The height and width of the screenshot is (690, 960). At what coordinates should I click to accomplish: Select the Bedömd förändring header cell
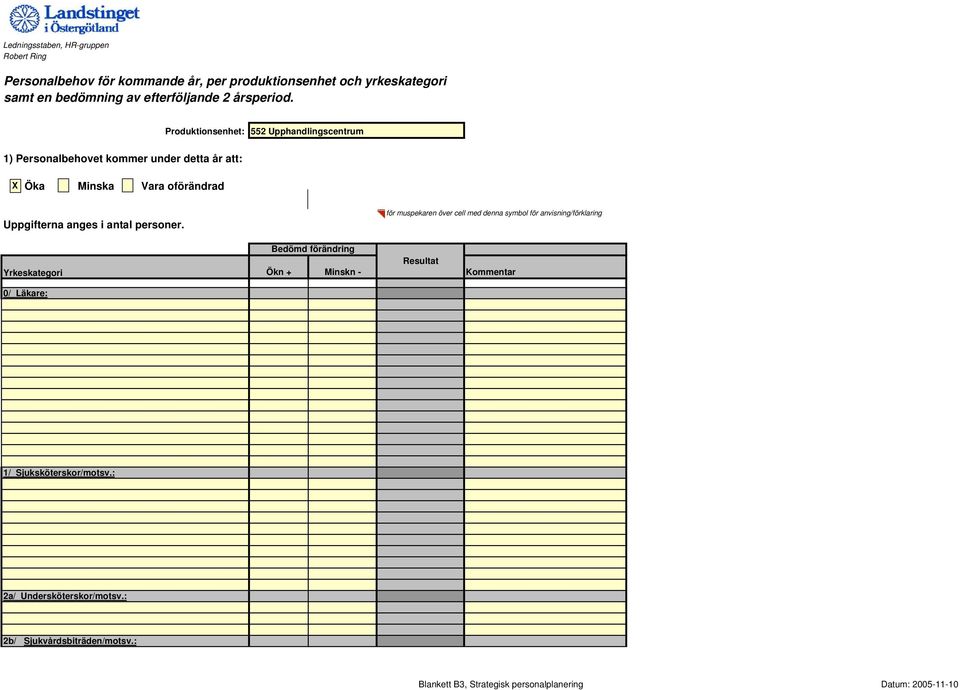click(x=313, y=249)
